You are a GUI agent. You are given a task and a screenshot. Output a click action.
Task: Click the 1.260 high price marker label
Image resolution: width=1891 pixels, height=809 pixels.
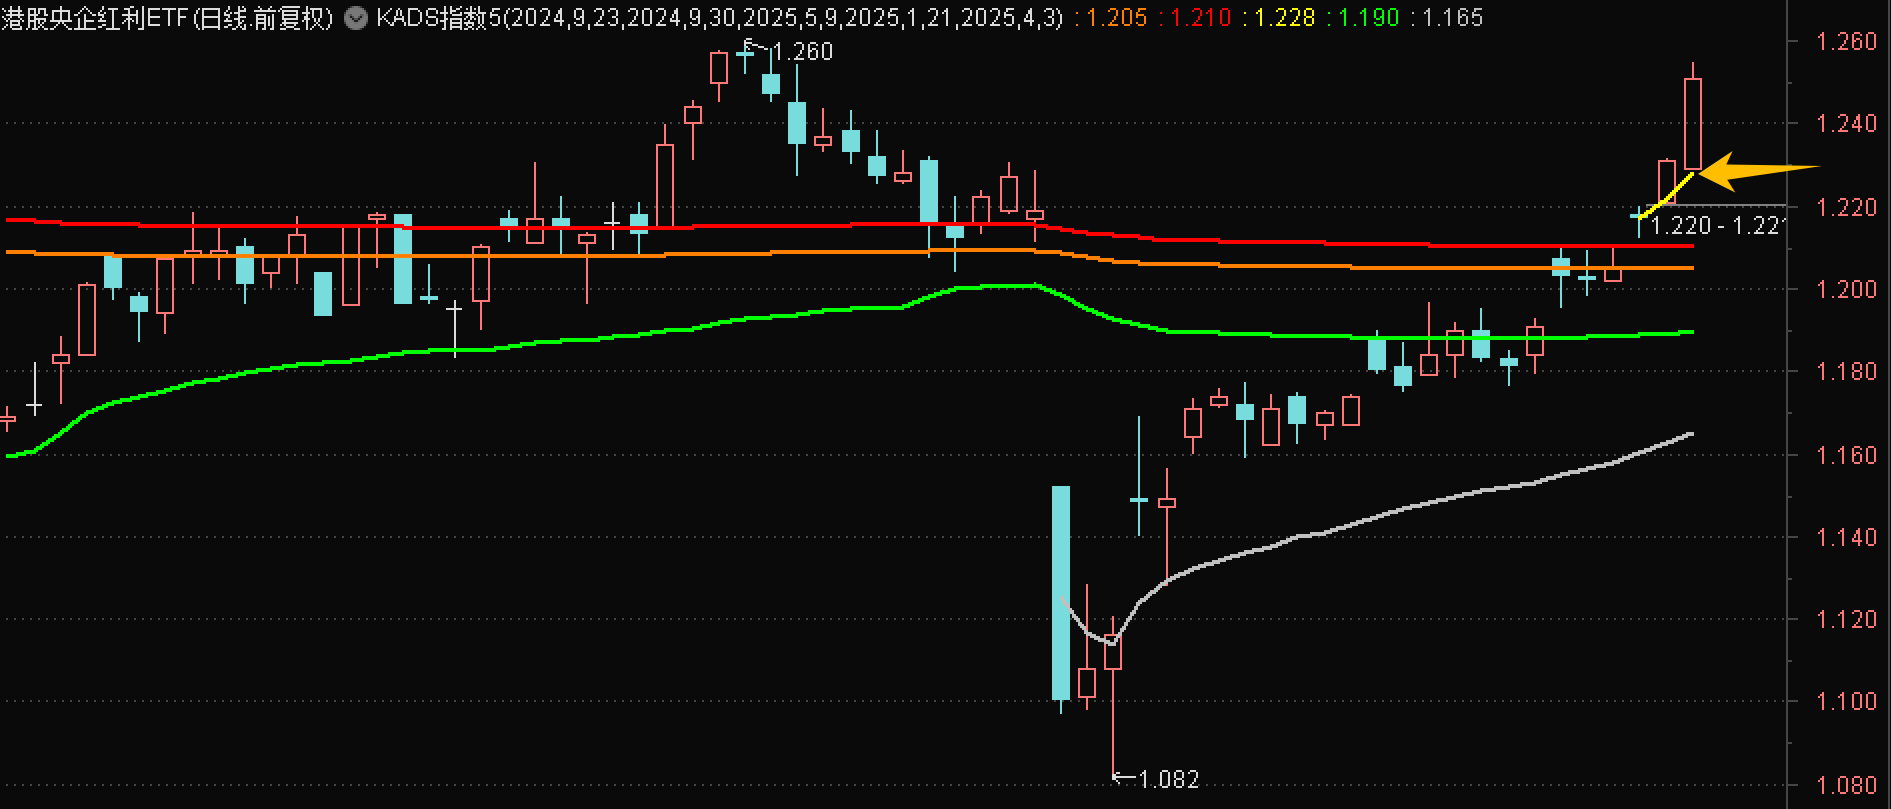[803, 52]
